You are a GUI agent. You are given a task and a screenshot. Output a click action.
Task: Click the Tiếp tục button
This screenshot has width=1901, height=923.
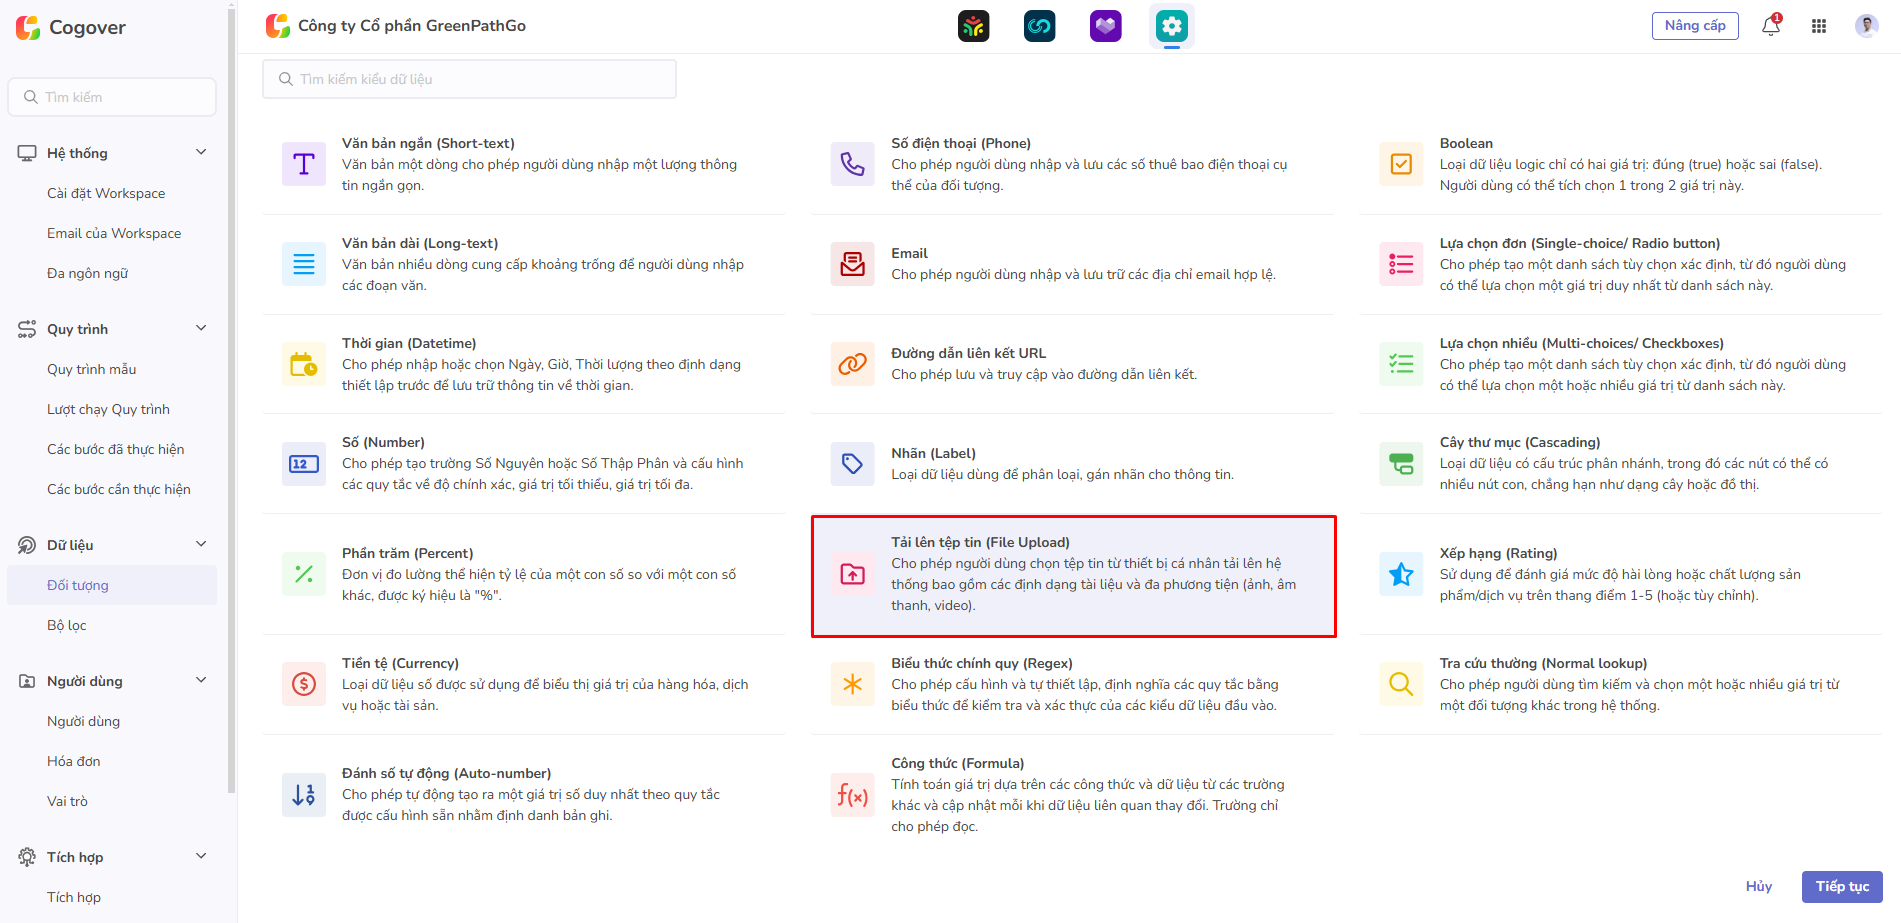(x=1841, y=886)
